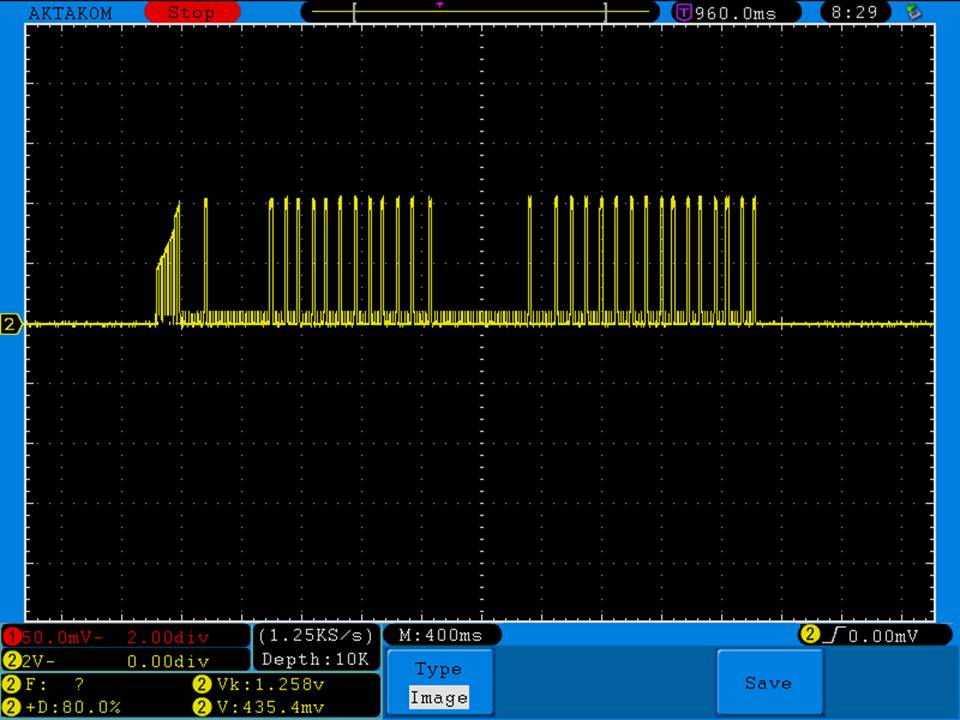Click the purple T trigger delay icon

[x=684, y=13]
